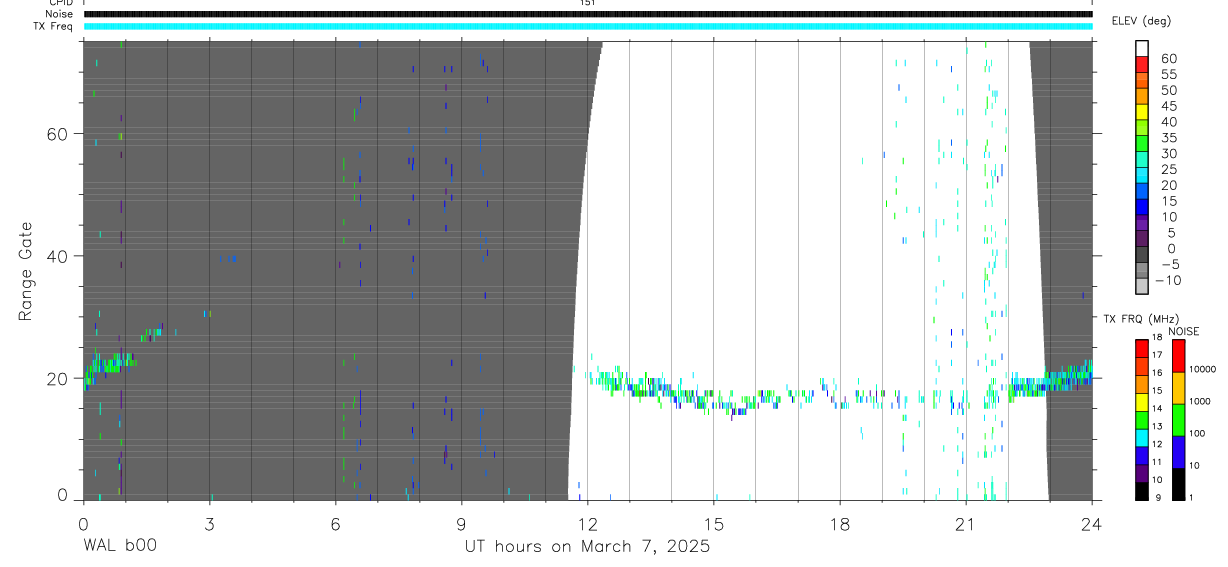
Task: Click the green segment of the NOISE color bar
Action: click(1179, 420)
